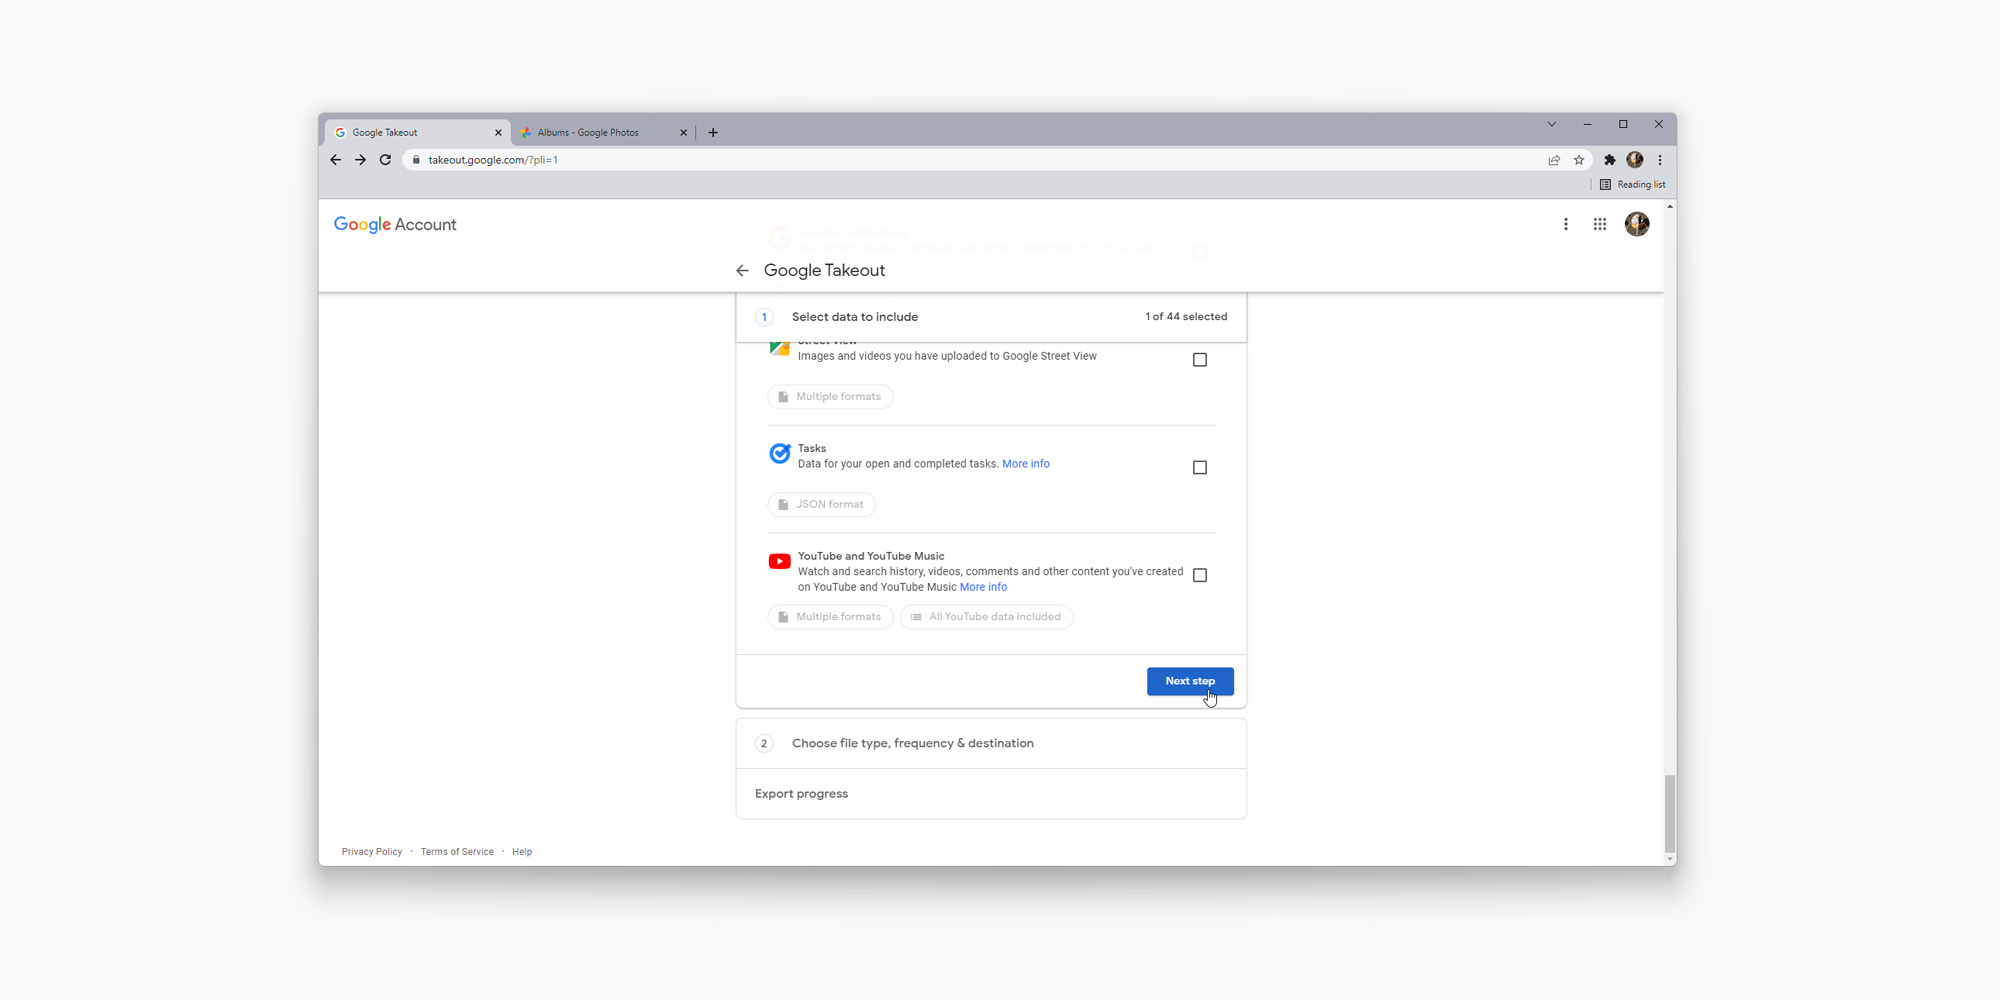
Task: Check the YouTube and YouTube Music checkbox
Action: point(1200,574)
